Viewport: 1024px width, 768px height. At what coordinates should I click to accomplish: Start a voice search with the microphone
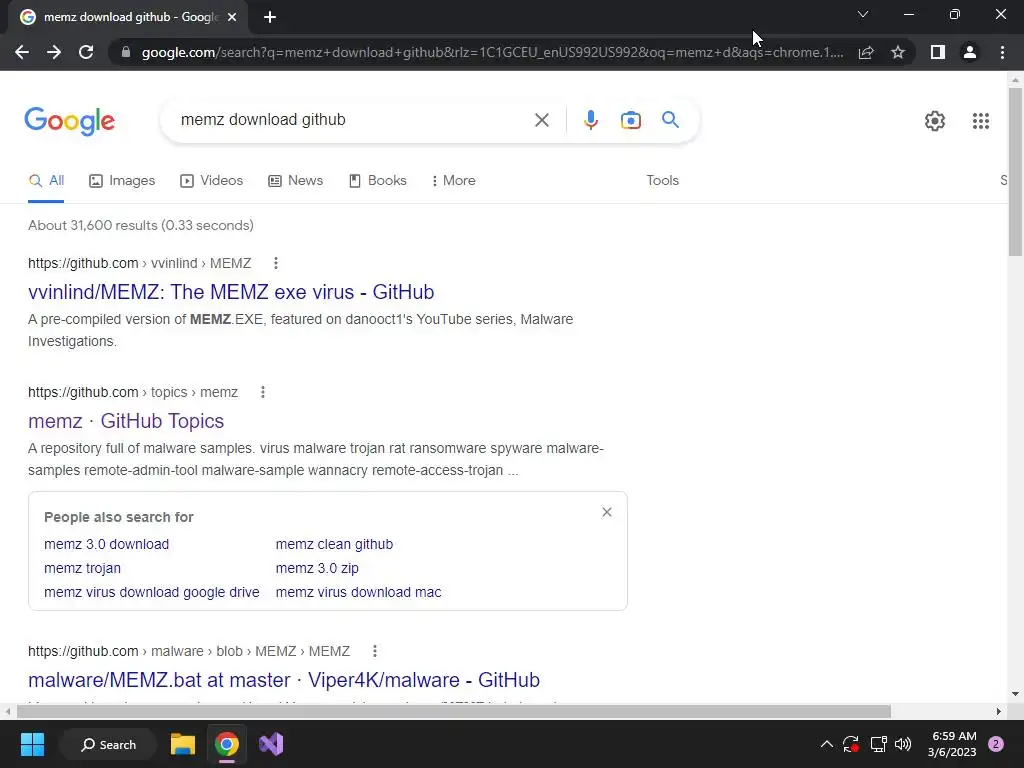tap(590, 120)
